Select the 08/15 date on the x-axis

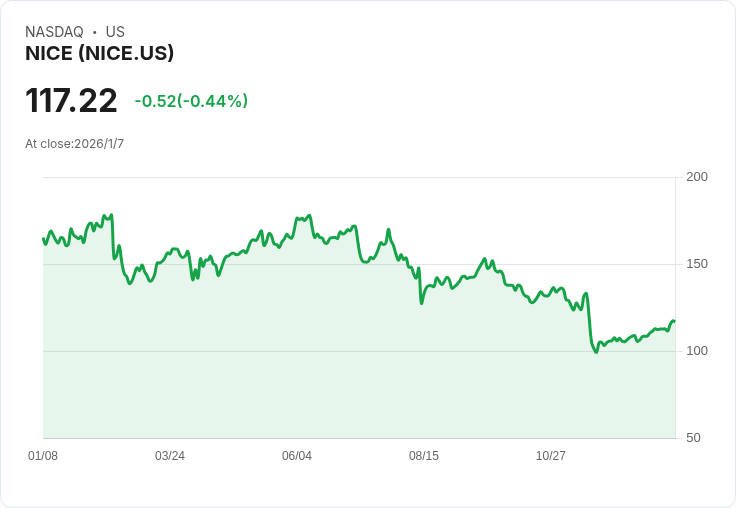coord(424,456)
